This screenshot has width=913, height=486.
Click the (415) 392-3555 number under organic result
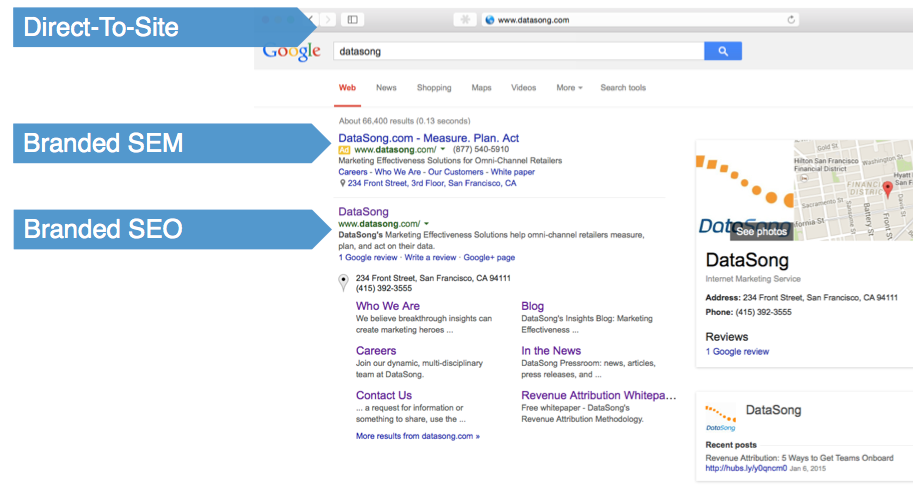(x=384, y=289)
